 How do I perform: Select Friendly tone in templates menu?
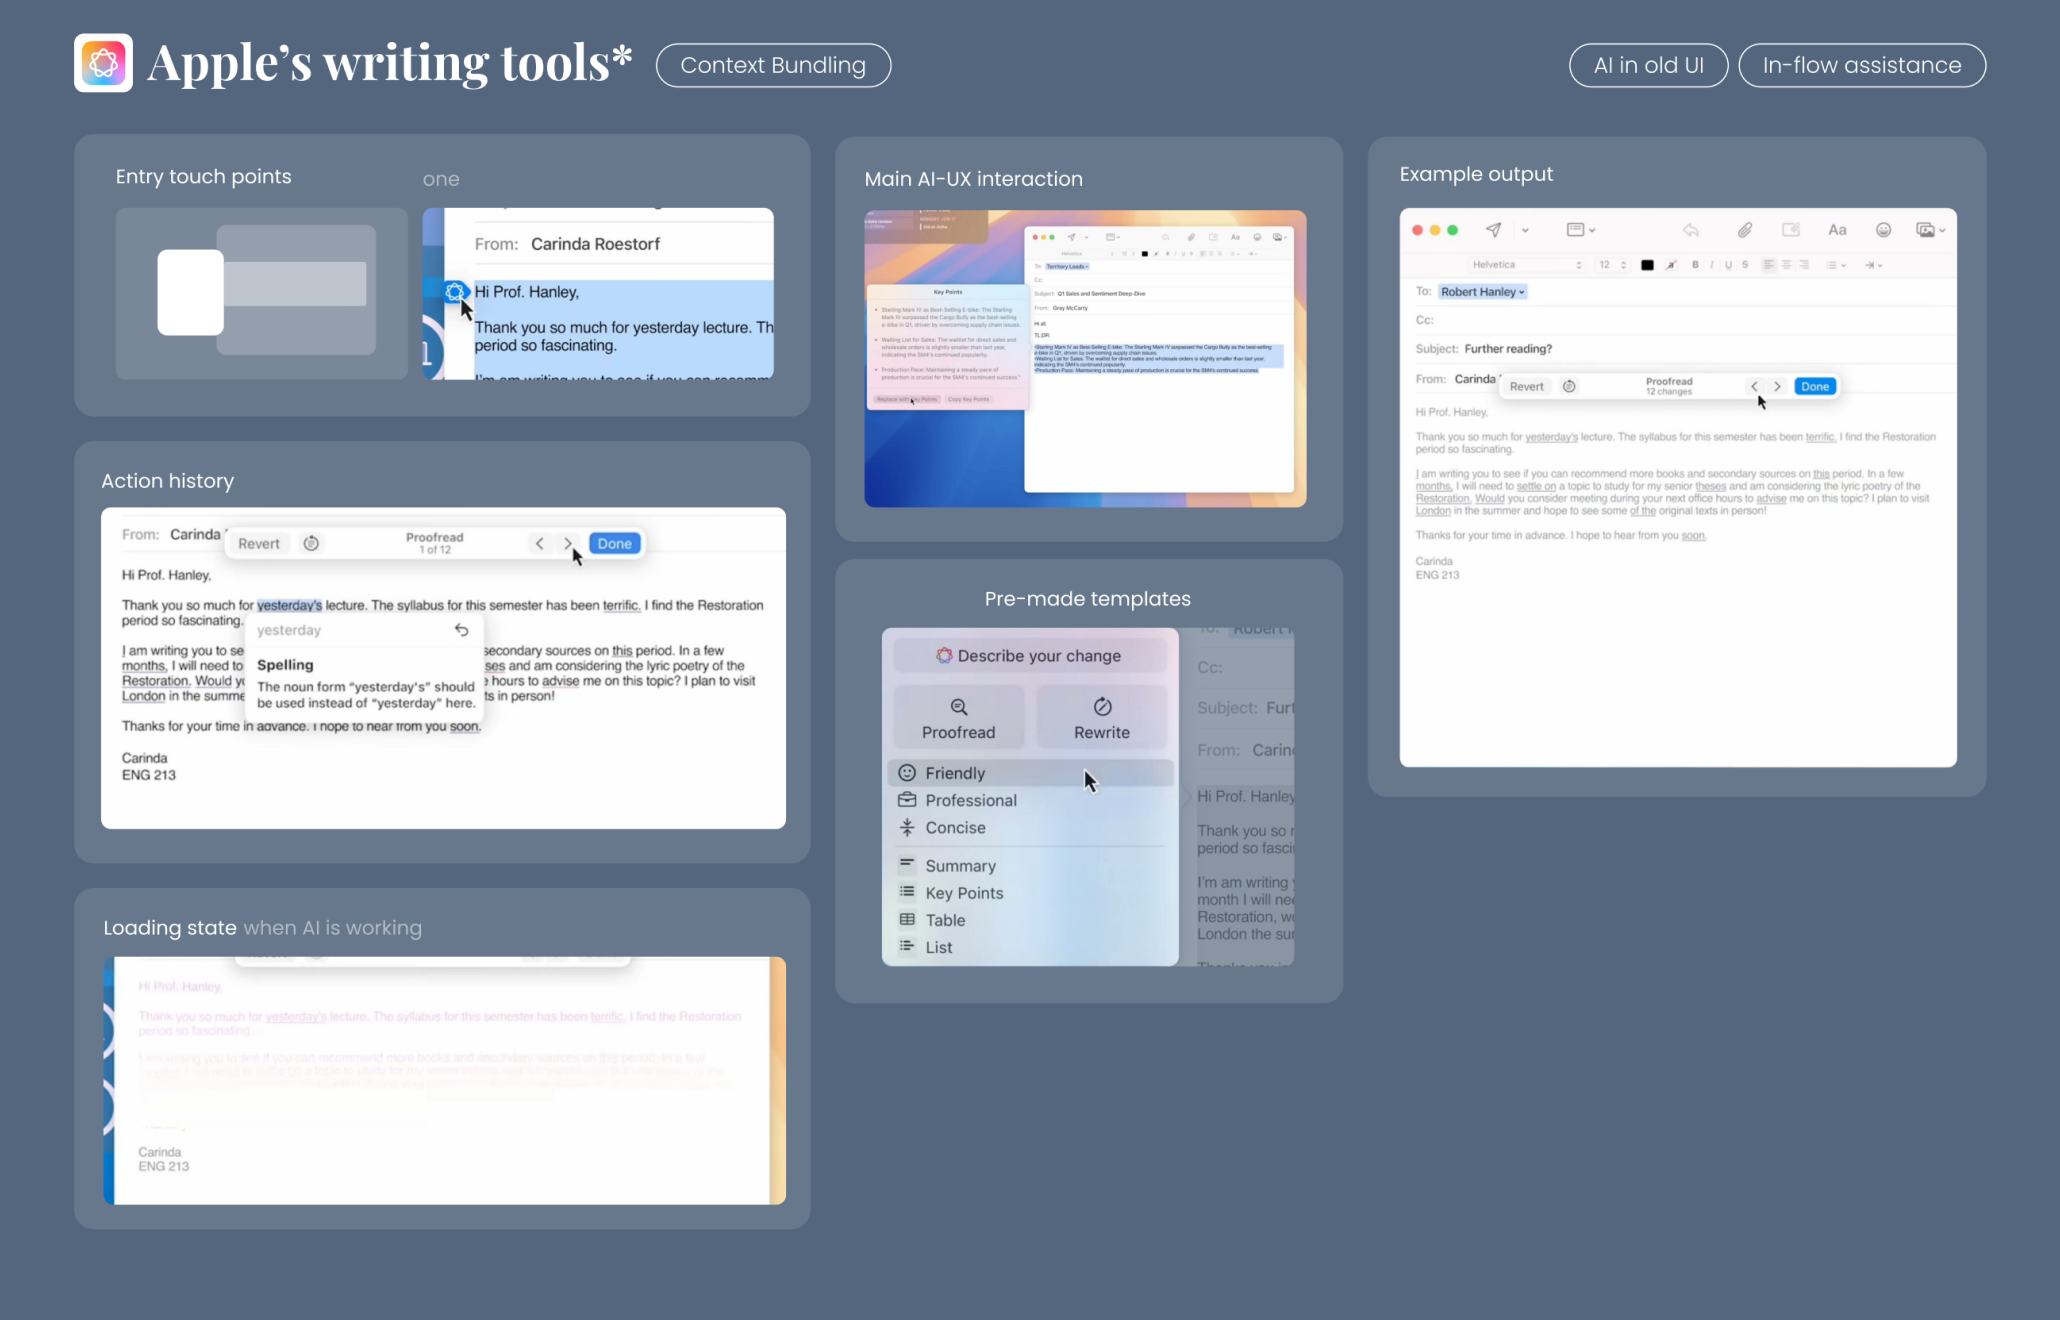click(954, 773)
